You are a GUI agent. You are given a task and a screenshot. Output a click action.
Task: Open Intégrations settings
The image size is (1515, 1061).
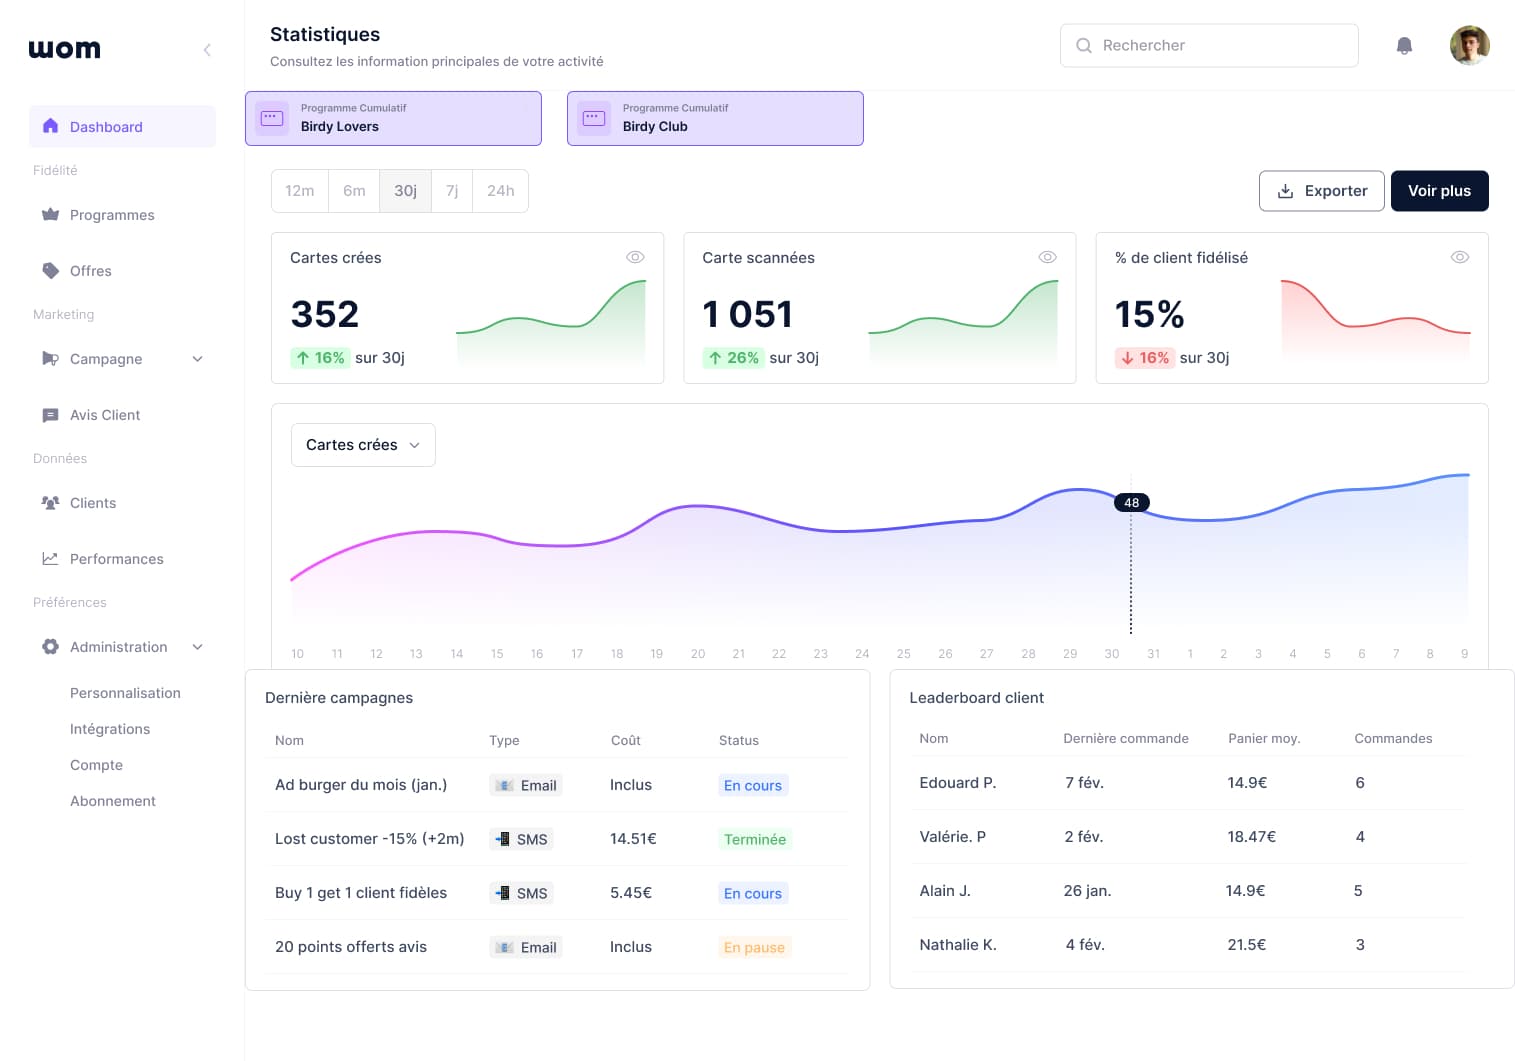point(110,729)
